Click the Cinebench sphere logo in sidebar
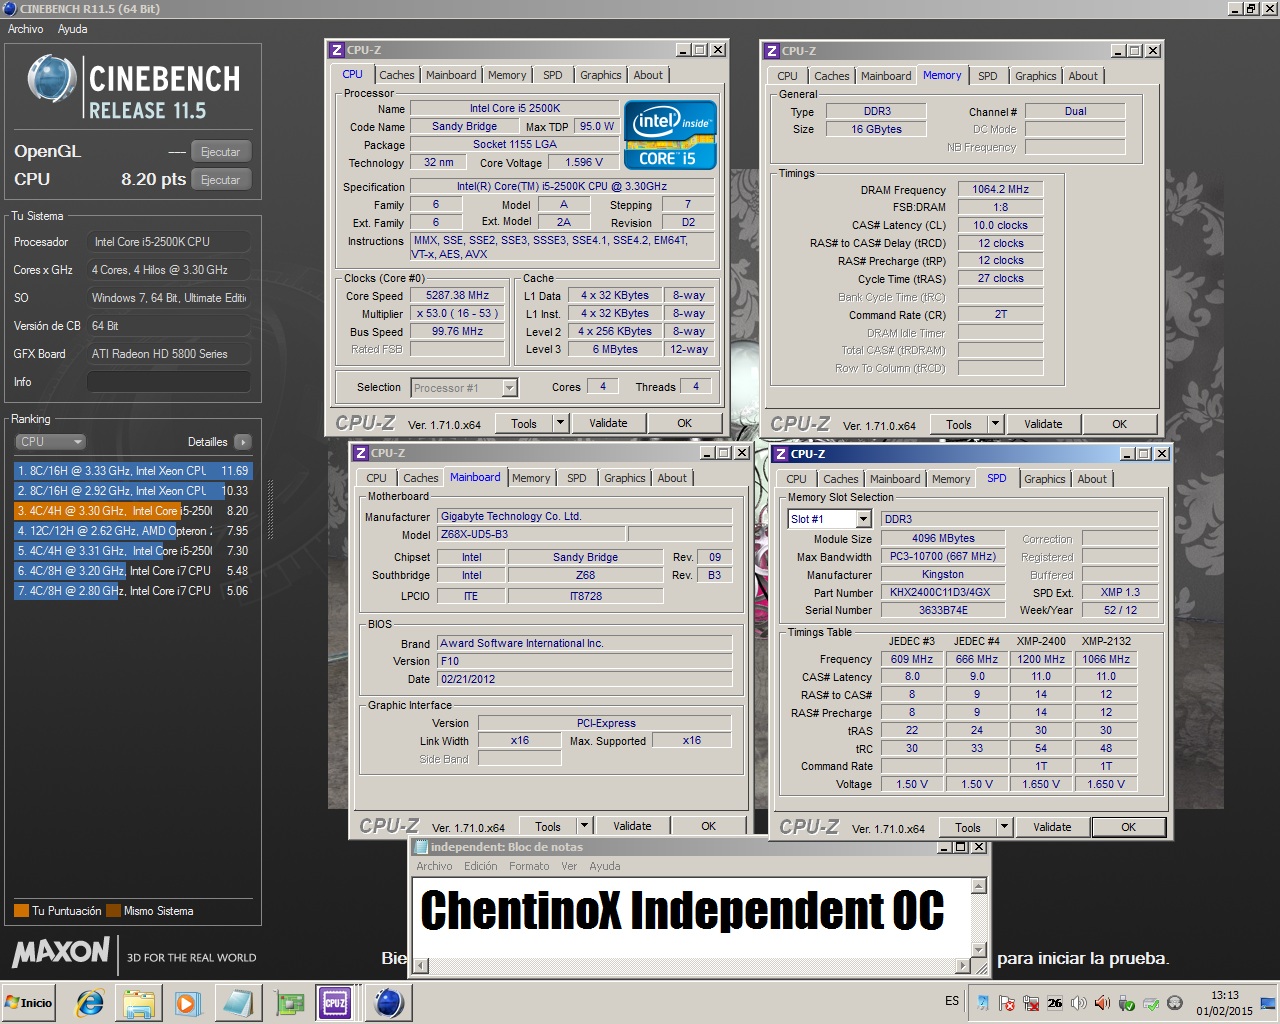The width and height of the screenshot is (1280, 1024). coord(52,80)
